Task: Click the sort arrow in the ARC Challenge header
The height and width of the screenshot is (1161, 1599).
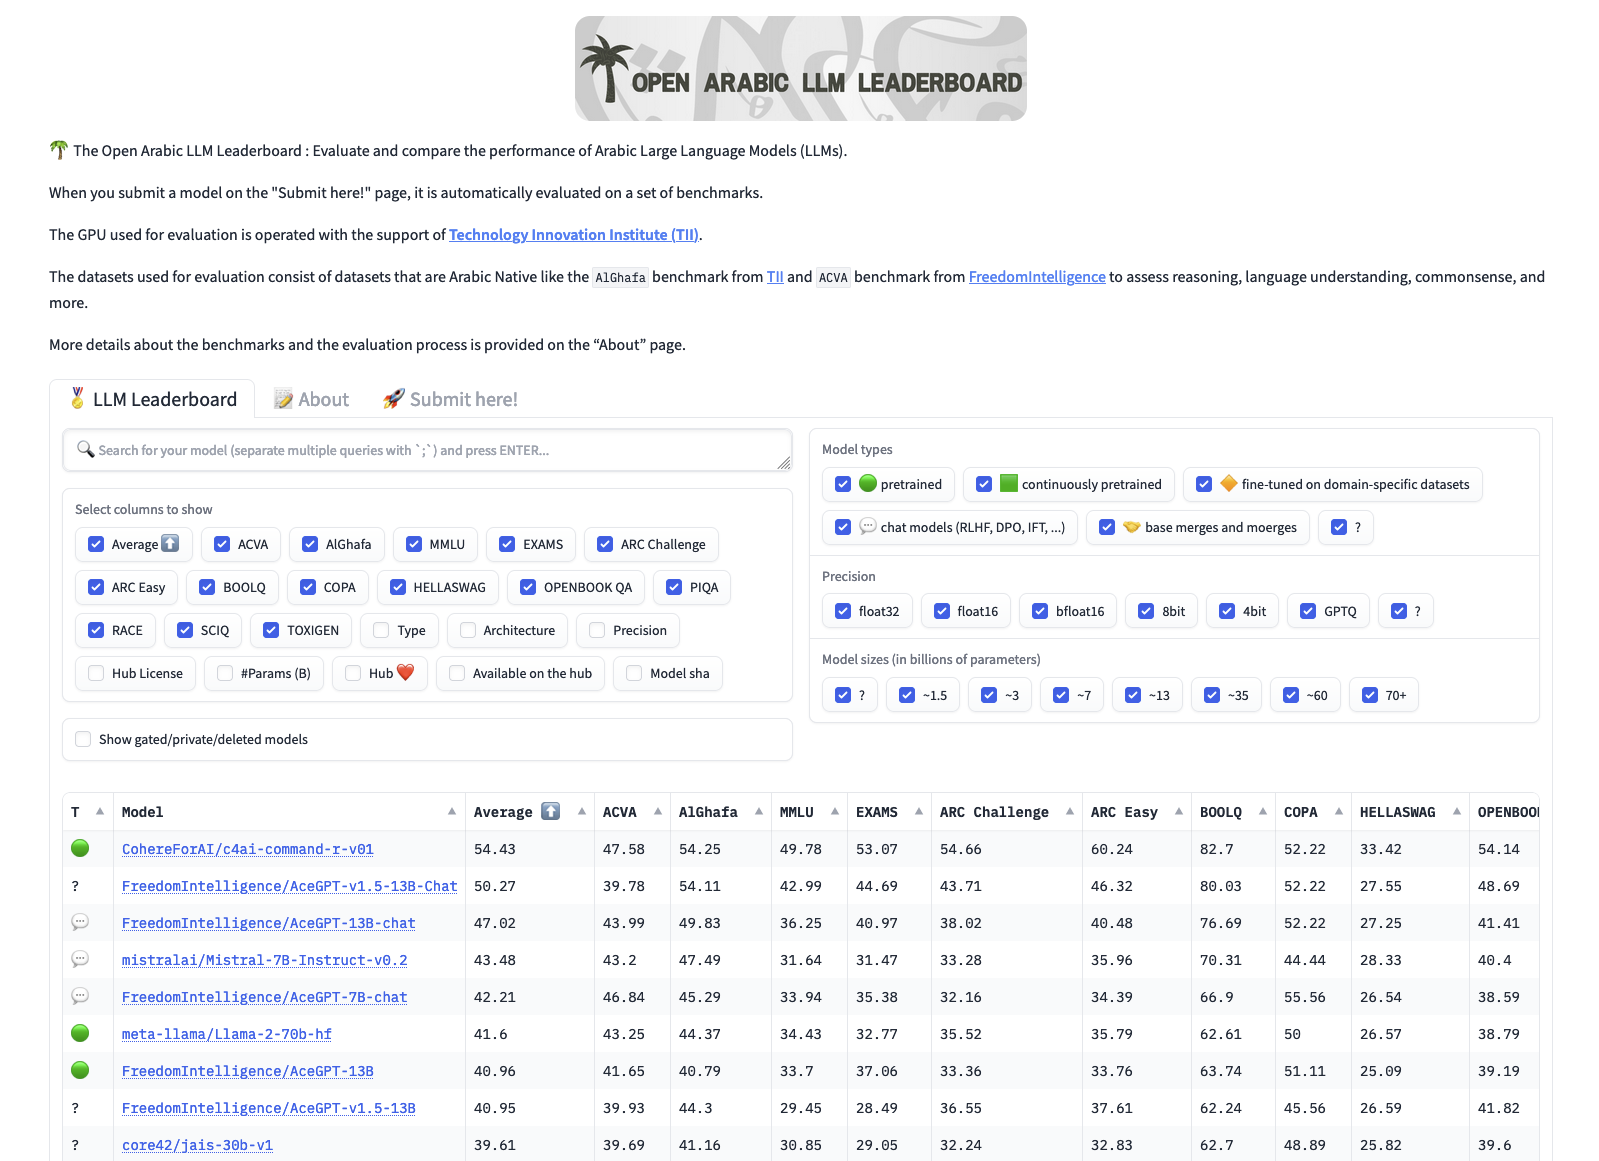Action: coord(1070,811)
